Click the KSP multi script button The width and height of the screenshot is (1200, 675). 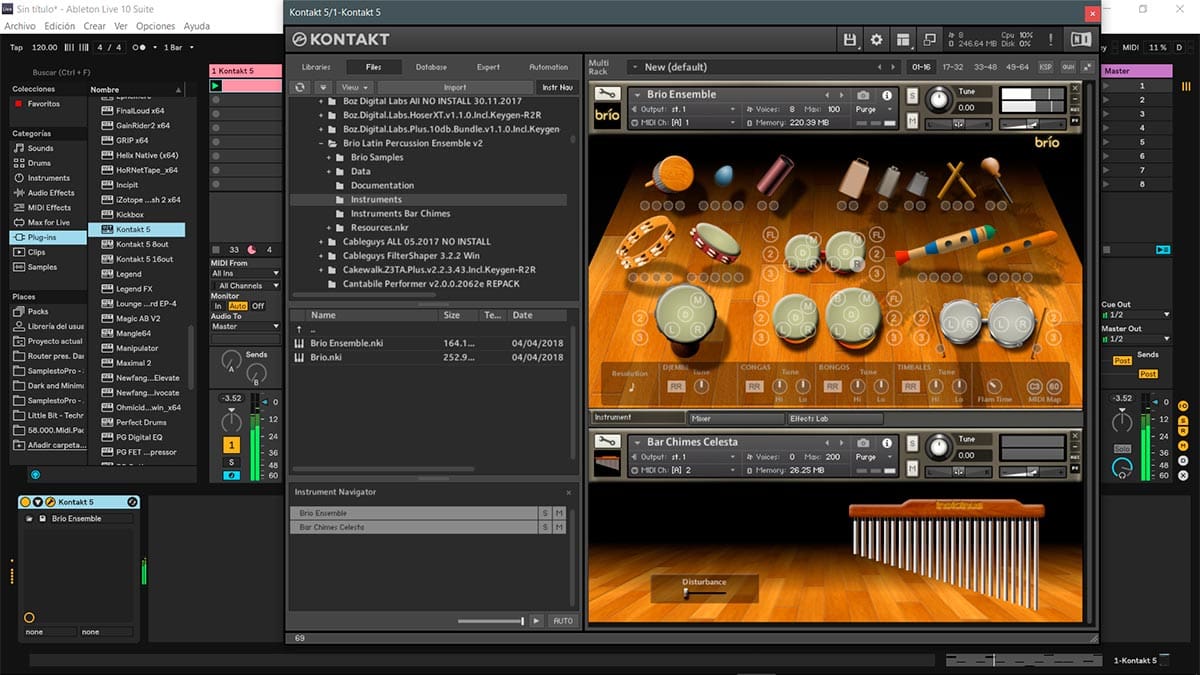coord(1045,67)
